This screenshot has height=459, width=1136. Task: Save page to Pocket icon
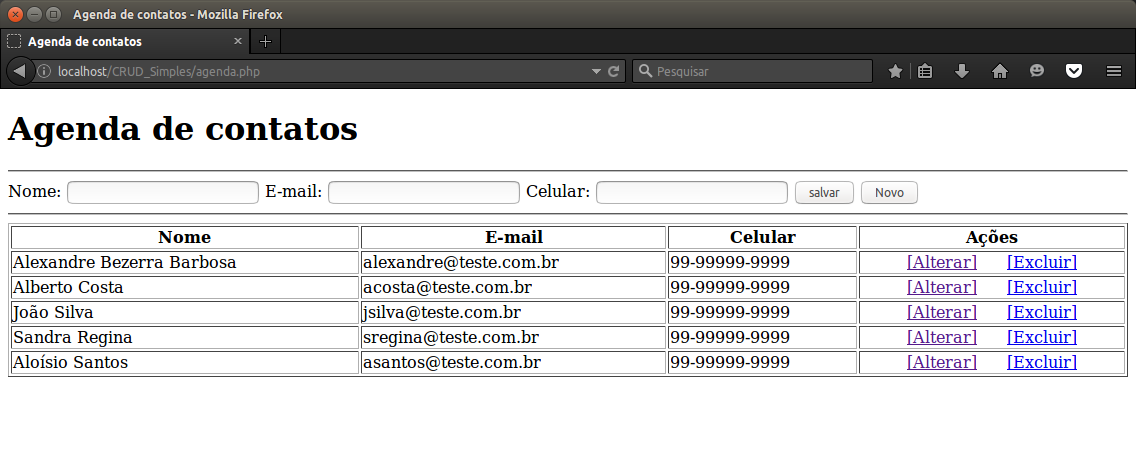(x=1074, y=71)
